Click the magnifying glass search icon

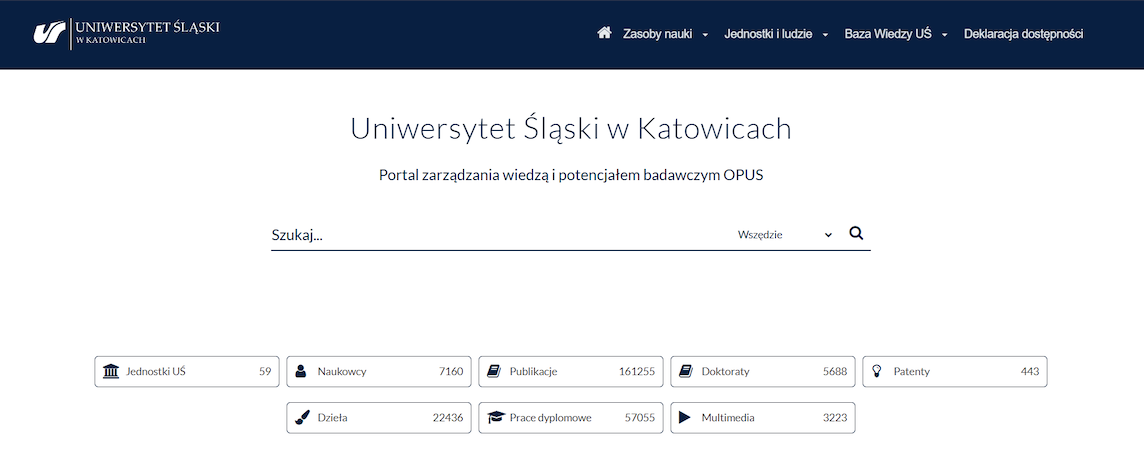(857, 233)
